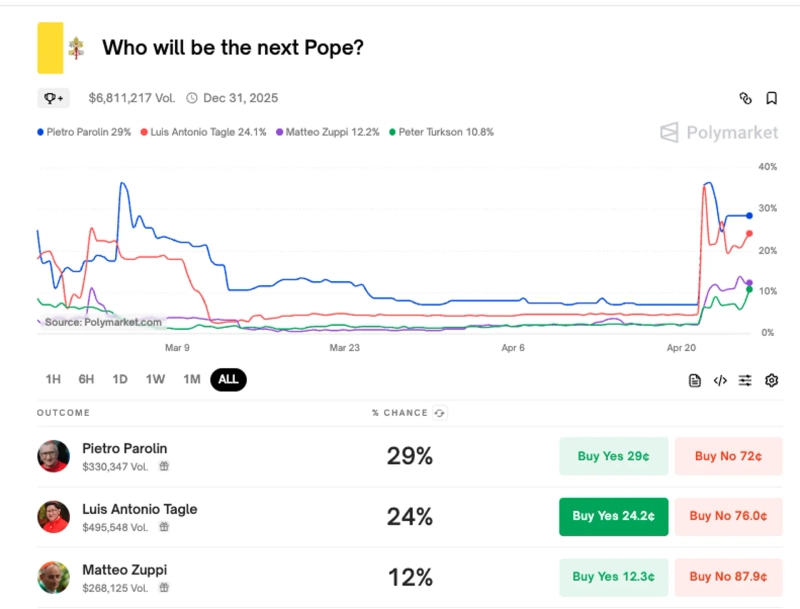Toggle the % Chance refresh icon
This screenshot has height=609, width=800.
(440, 413)
